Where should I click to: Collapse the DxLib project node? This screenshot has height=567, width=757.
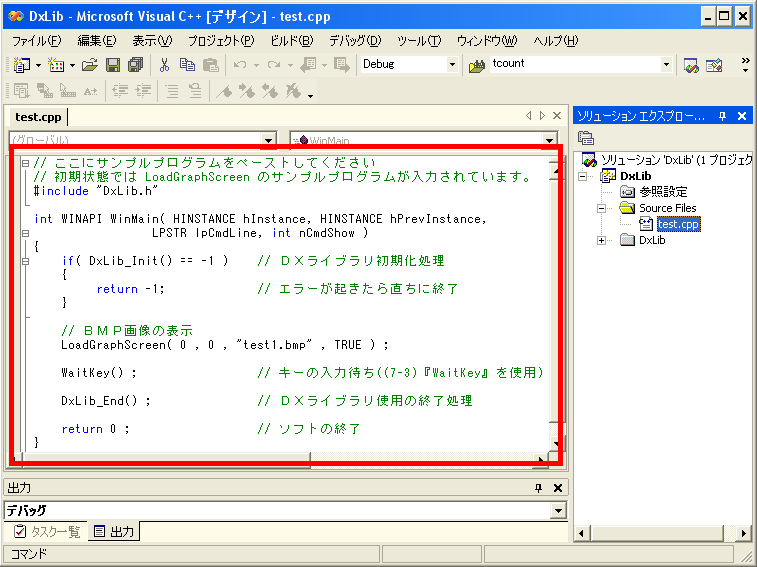(583, 176)
